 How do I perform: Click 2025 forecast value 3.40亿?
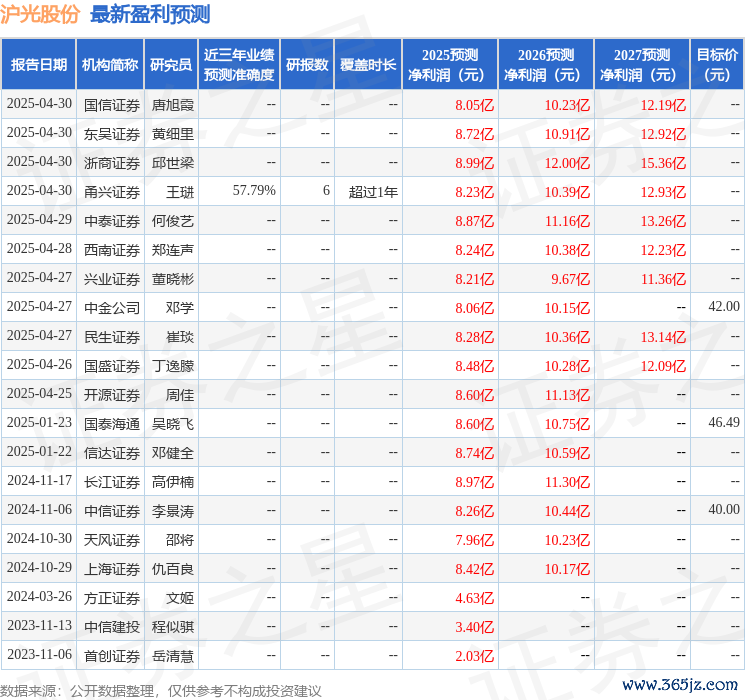475,627
